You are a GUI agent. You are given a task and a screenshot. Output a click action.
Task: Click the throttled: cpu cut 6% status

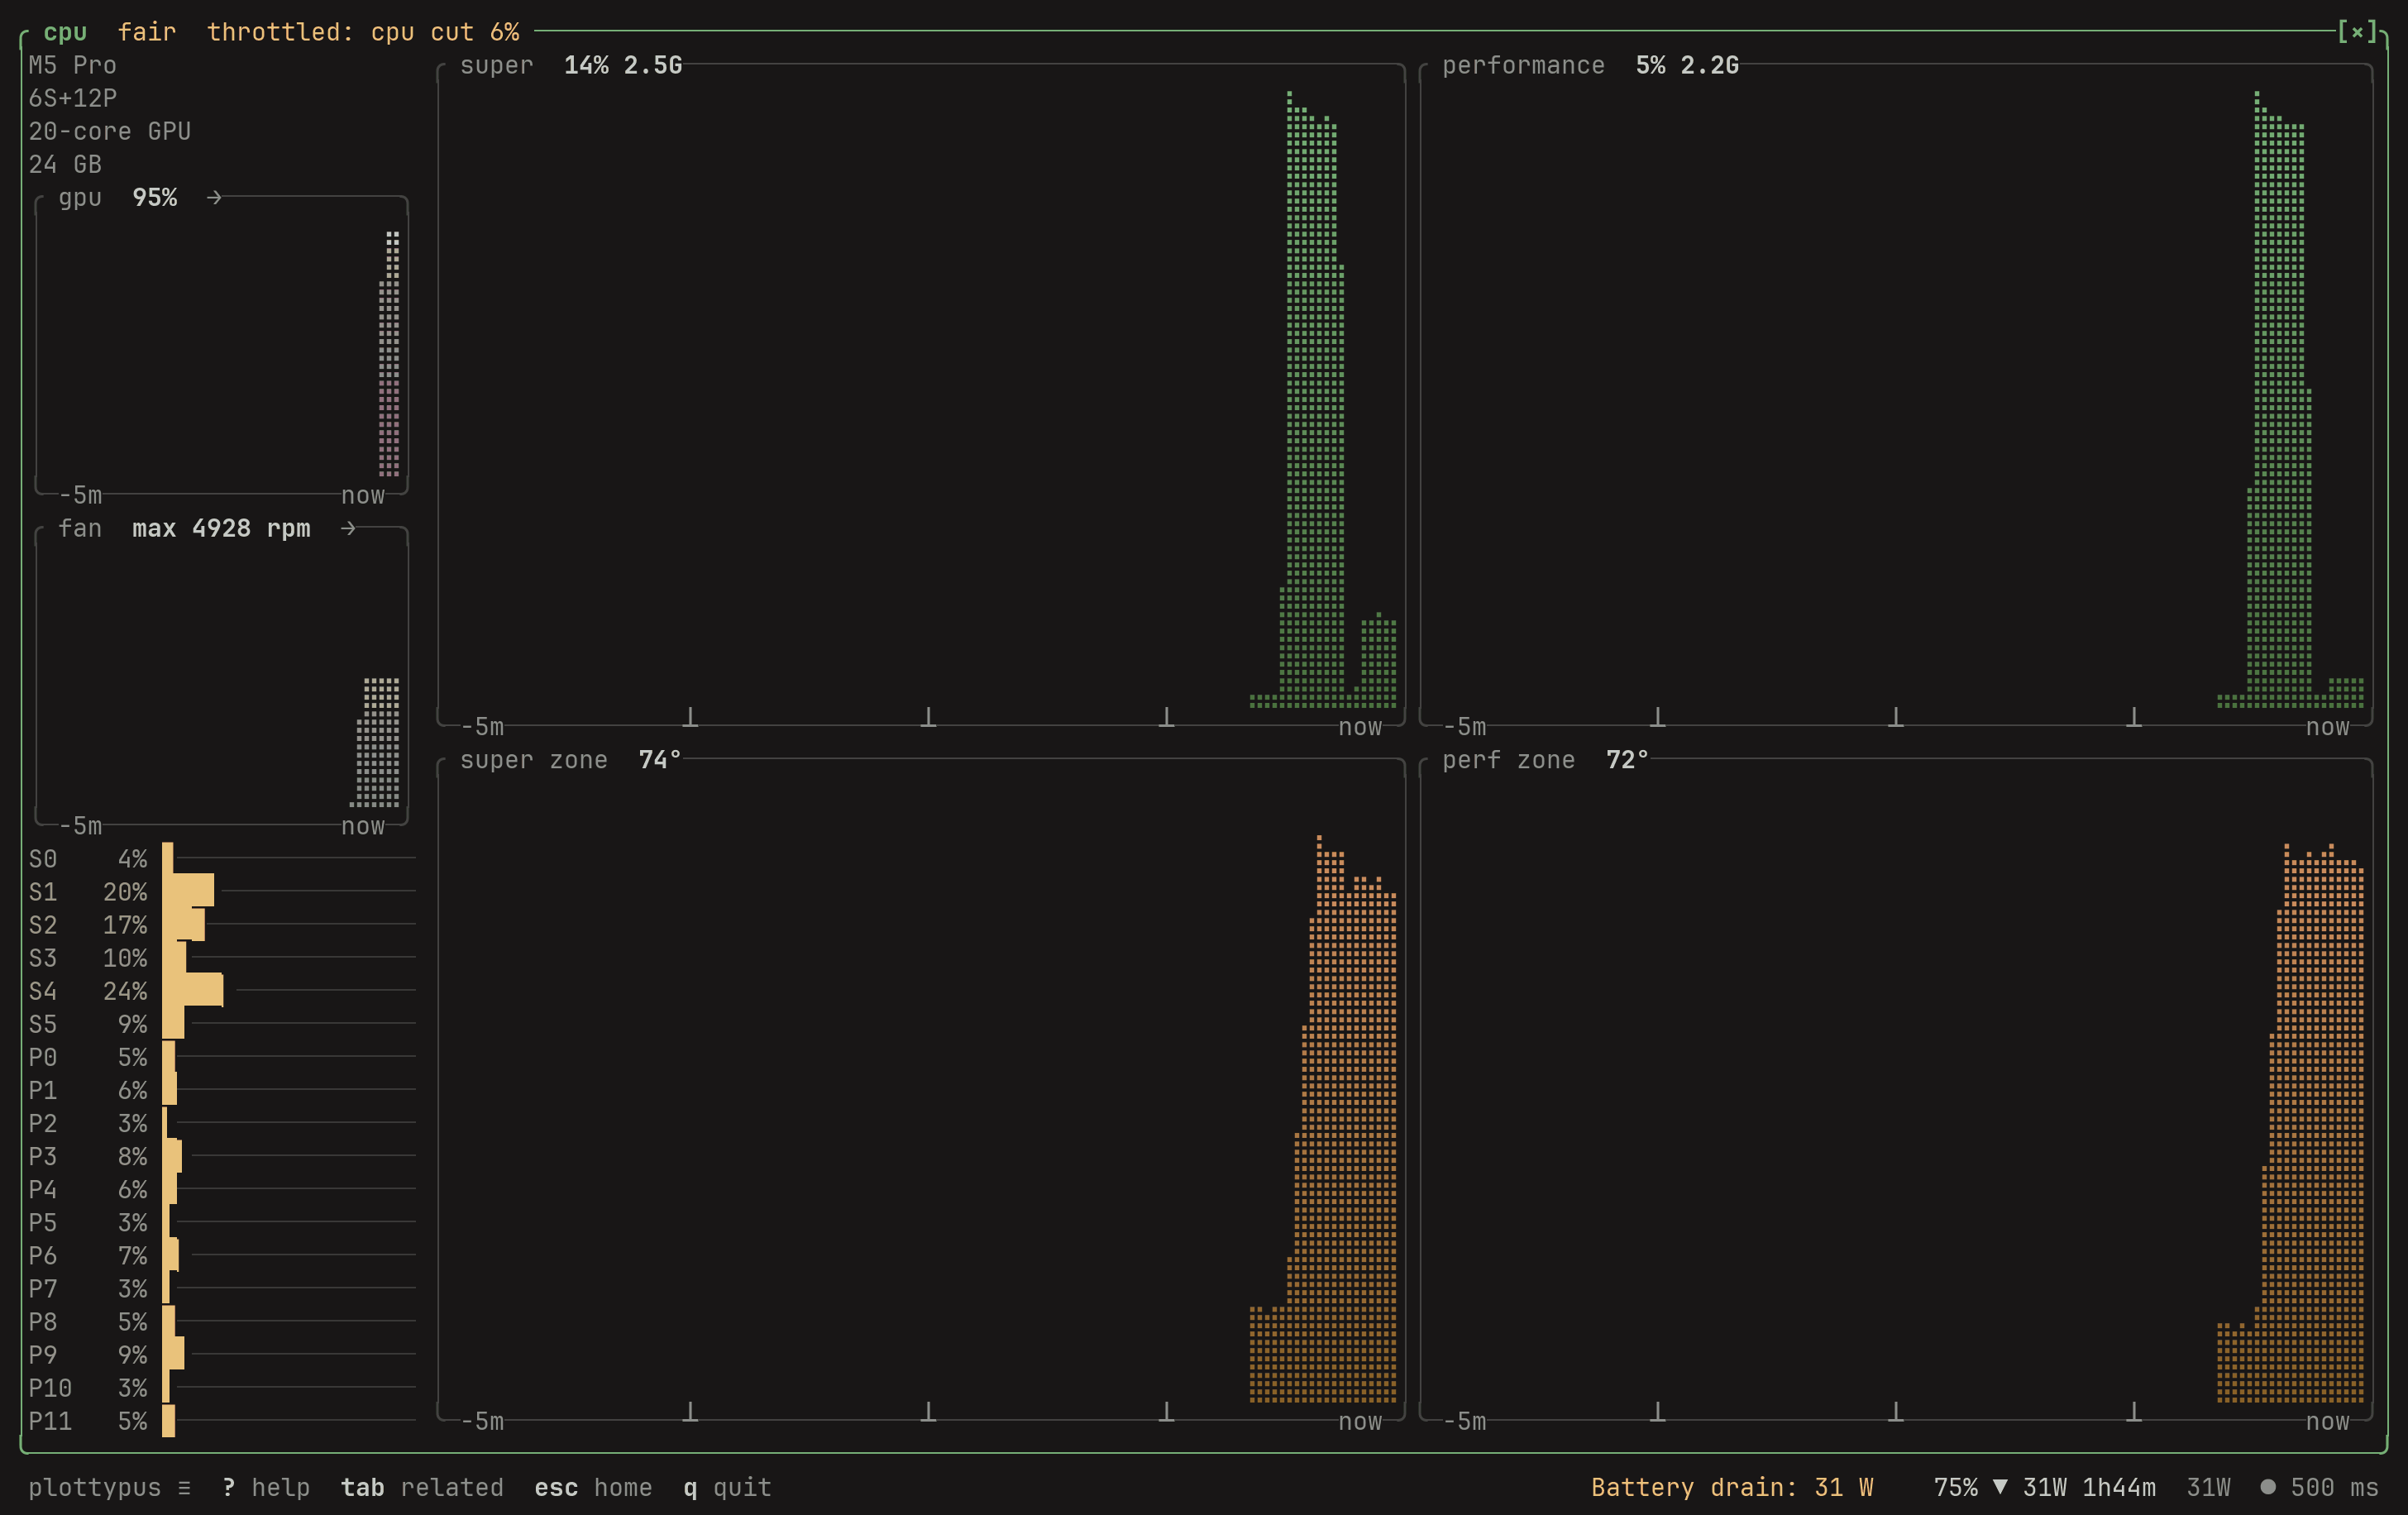click(363, 32)
